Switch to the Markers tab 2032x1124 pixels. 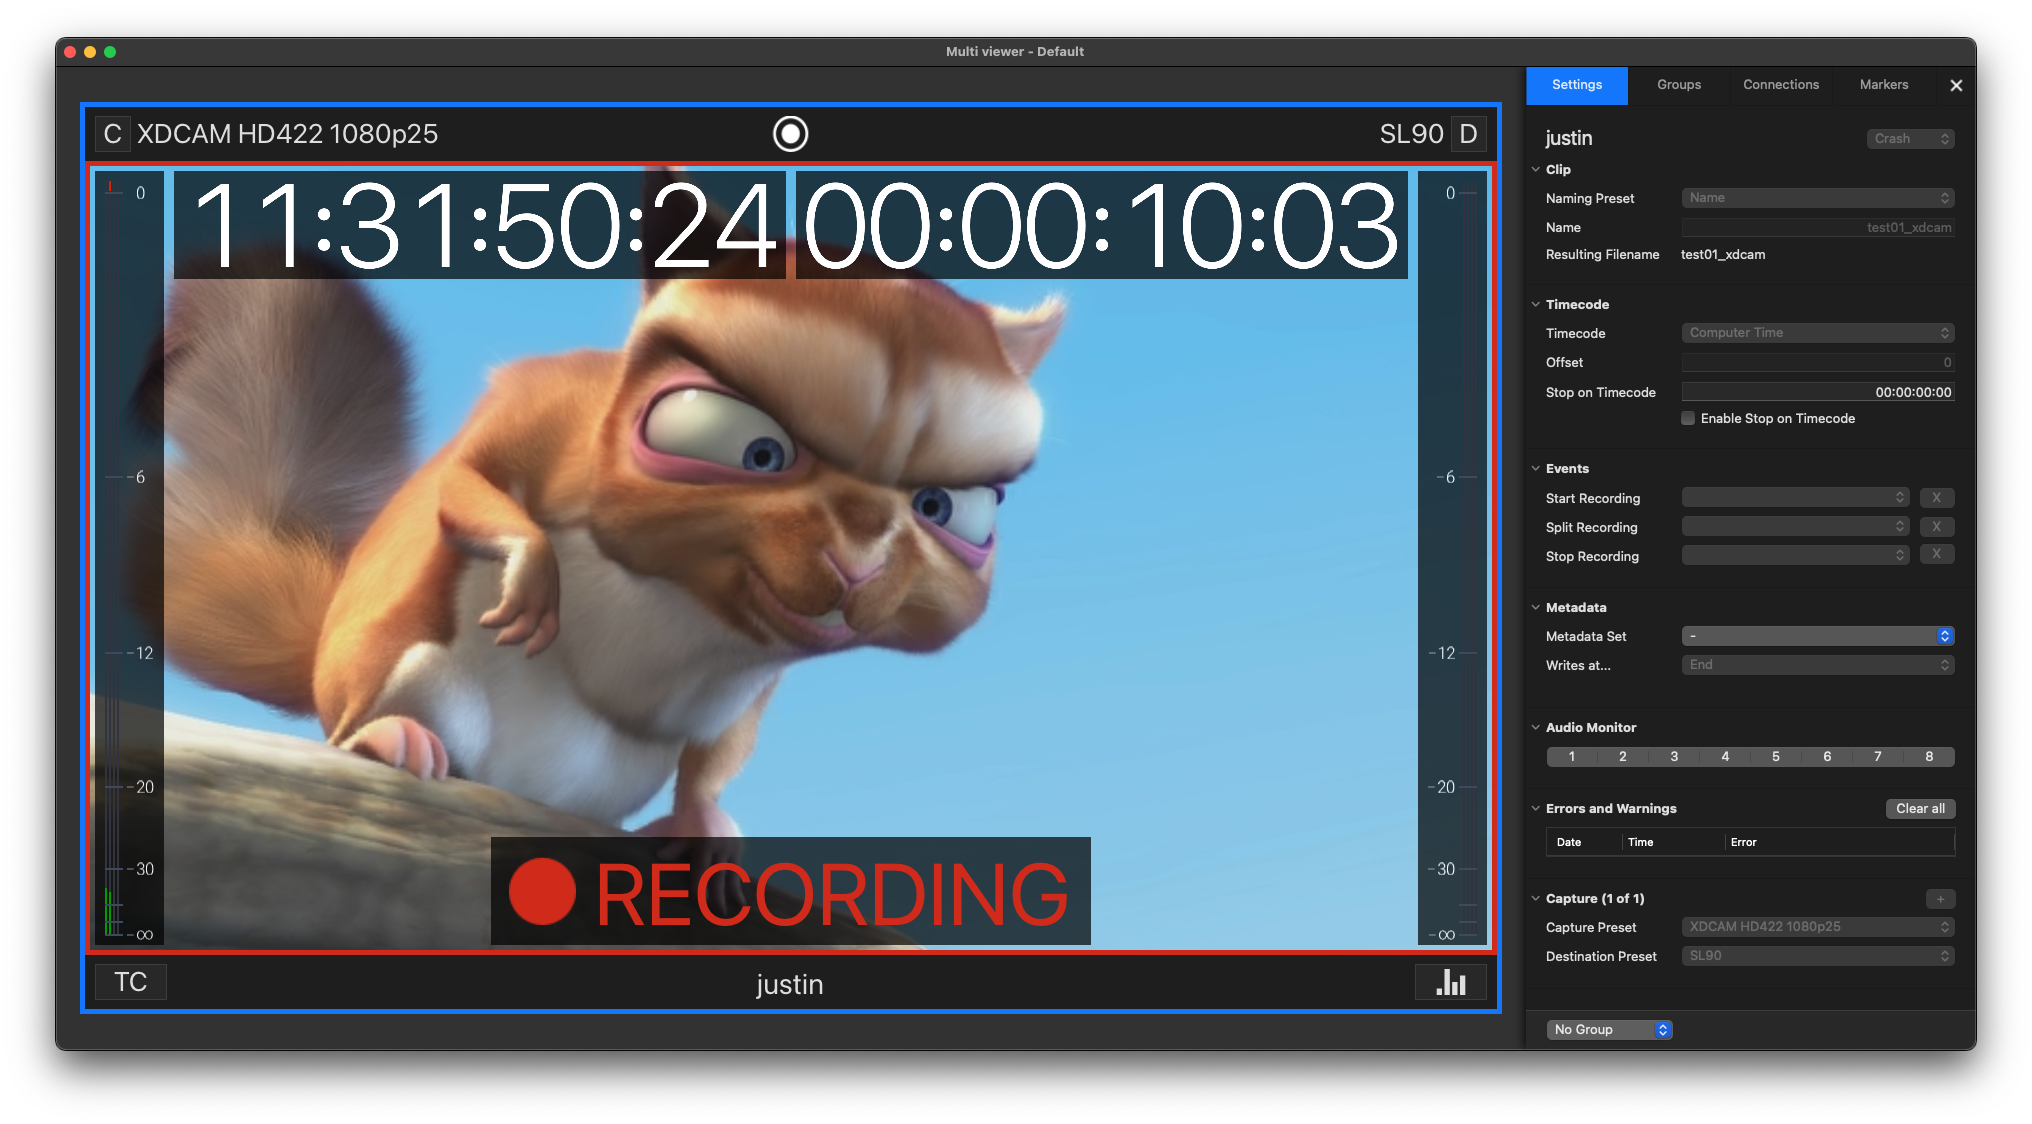(1884, 85)
